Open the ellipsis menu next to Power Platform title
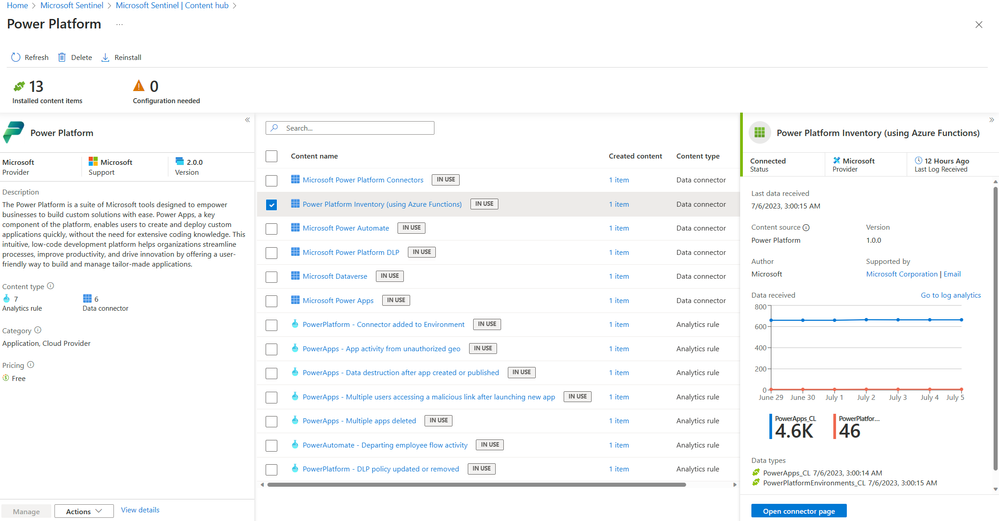 [119, 24]
